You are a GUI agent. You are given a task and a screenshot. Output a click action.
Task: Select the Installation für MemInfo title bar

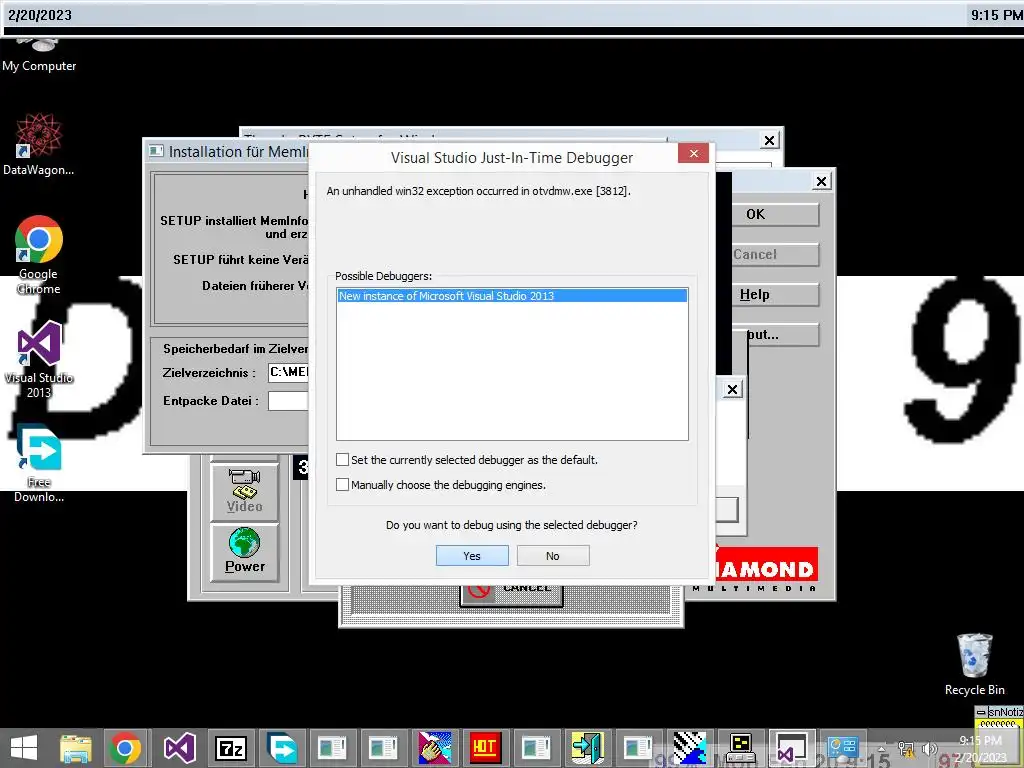pyautogui.click(x=227, y=152)
